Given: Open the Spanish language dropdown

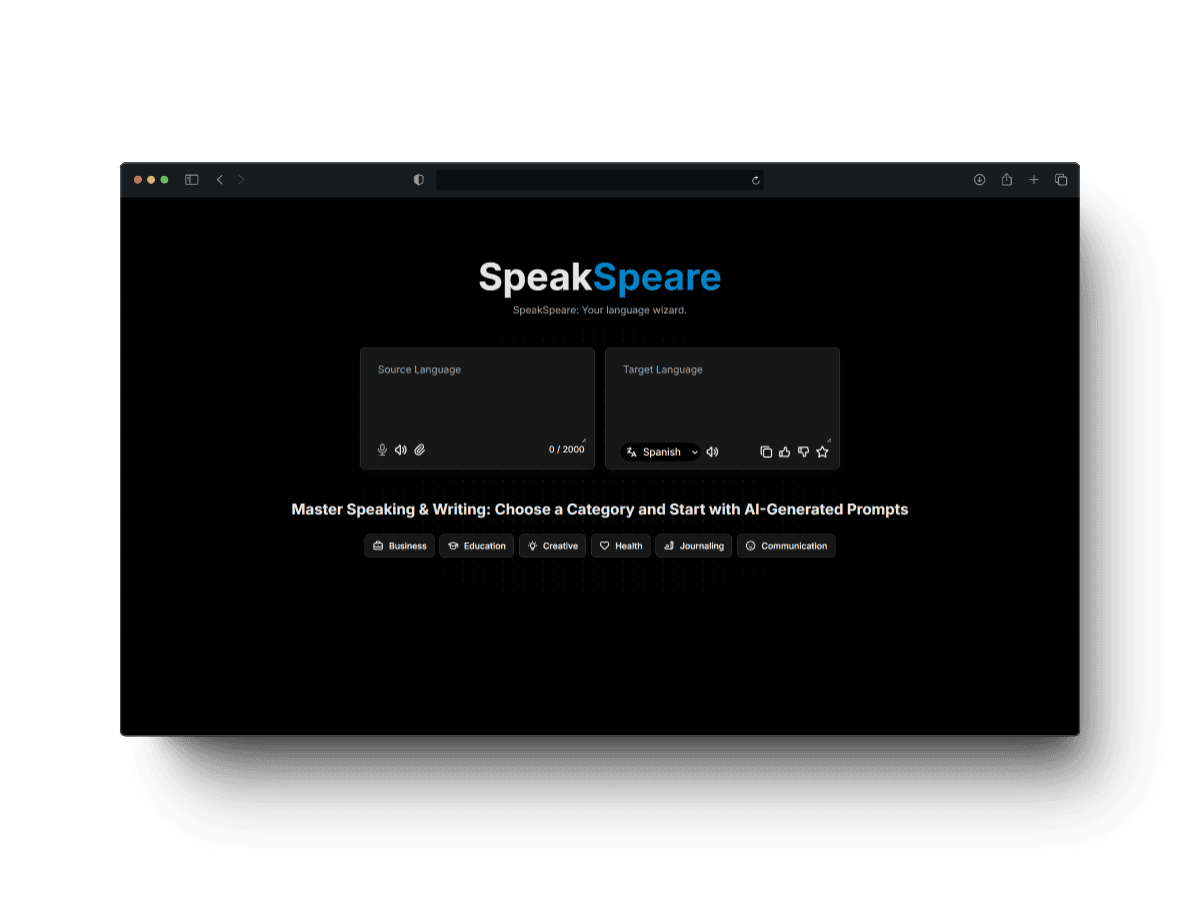Looking at the screenshot, I should [x=661, y=452].
